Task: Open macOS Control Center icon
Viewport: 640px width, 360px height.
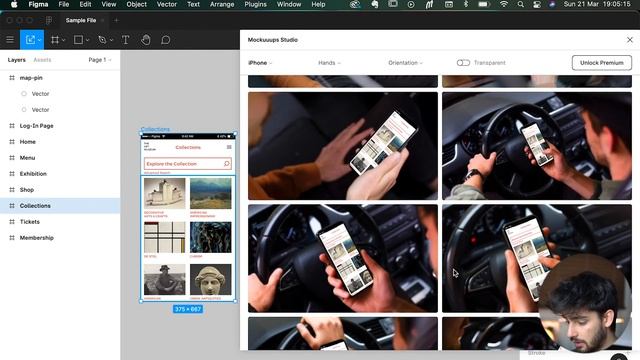Action: pyautogui.click(x=536, y=4)
